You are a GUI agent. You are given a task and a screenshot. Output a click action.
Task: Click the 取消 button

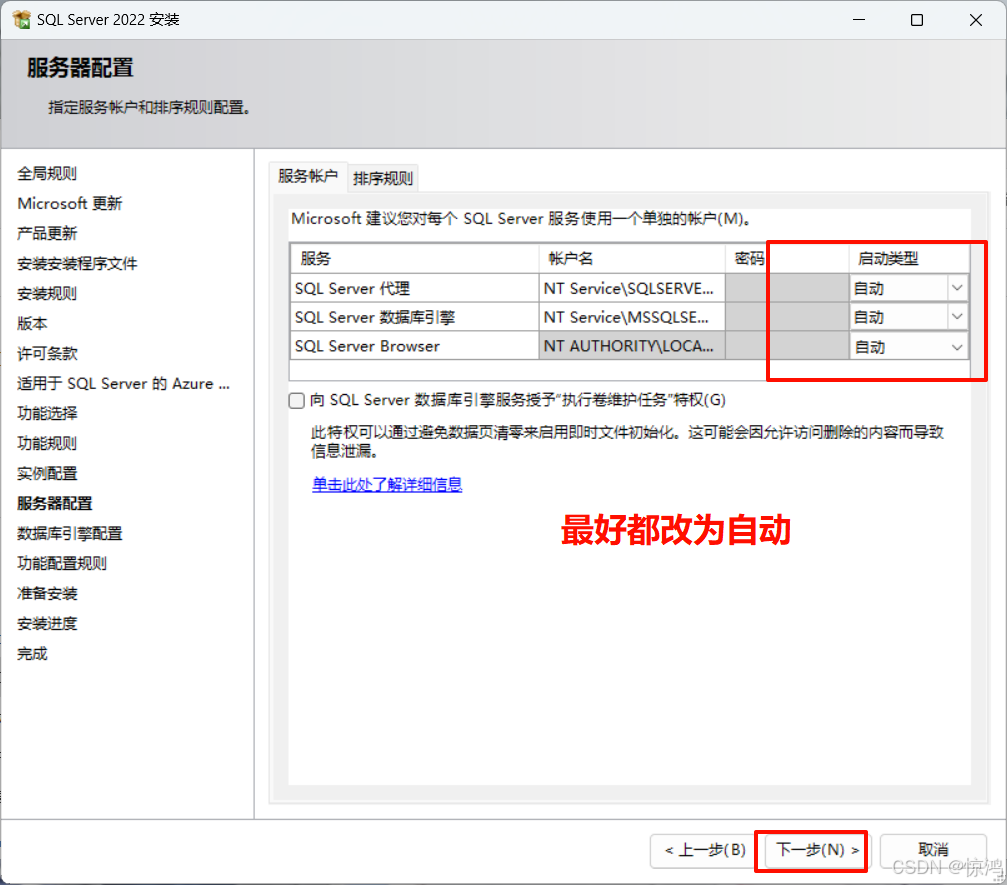(x=932, y=851)
